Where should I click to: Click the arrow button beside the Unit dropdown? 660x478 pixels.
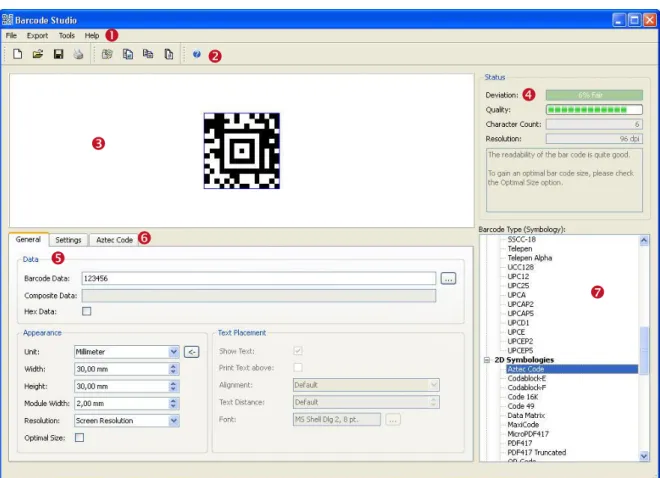[x=192, y=352]
